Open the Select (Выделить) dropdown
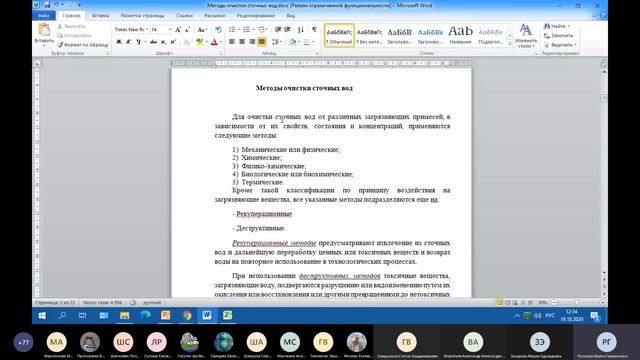This screenshot has height=360, width=640. tap(560, 44)
